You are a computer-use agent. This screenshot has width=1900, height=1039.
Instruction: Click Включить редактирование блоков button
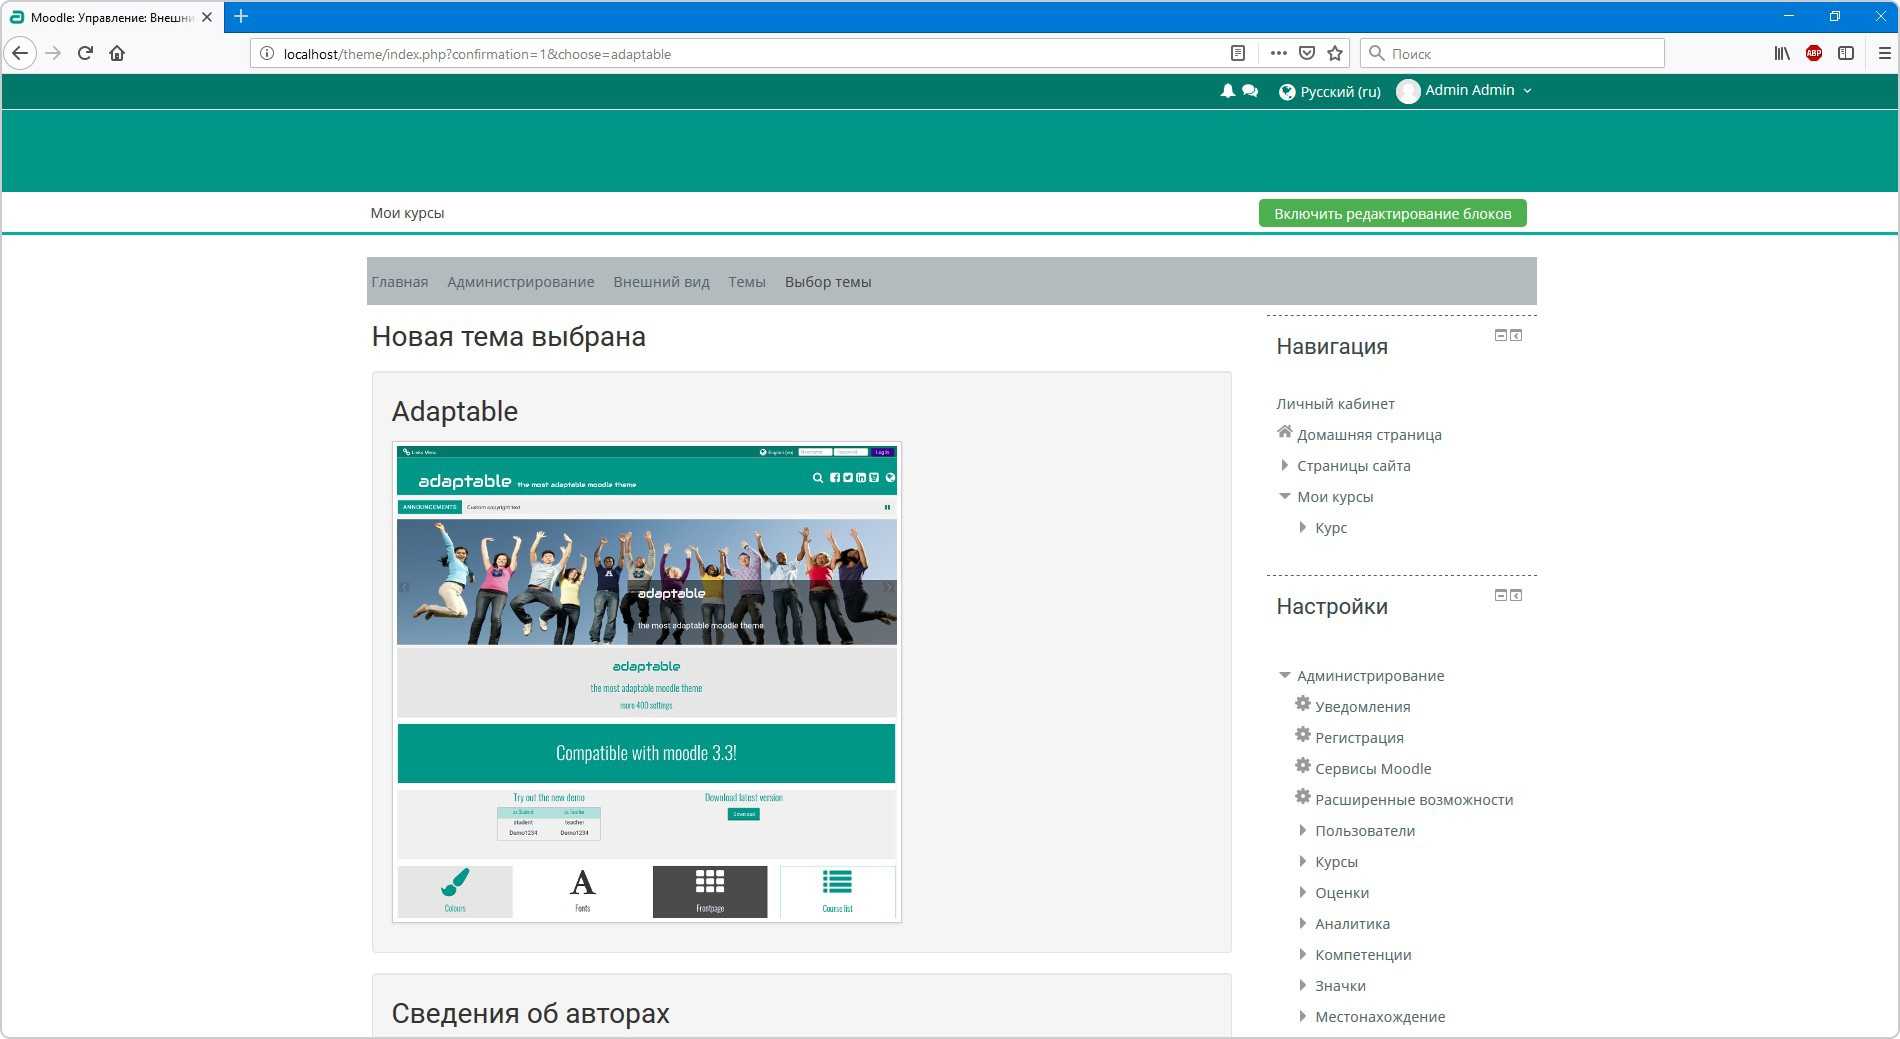pyautogui.click(x=1392, y=213)
